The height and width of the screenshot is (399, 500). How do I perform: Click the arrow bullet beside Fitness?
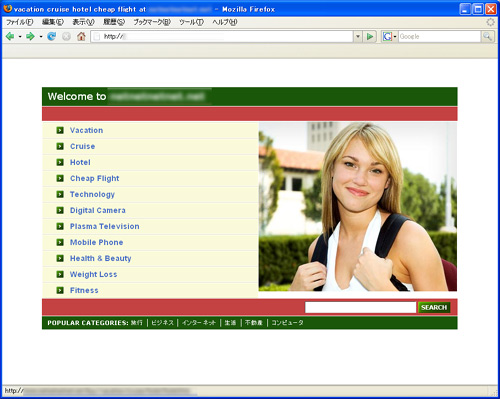60,290
